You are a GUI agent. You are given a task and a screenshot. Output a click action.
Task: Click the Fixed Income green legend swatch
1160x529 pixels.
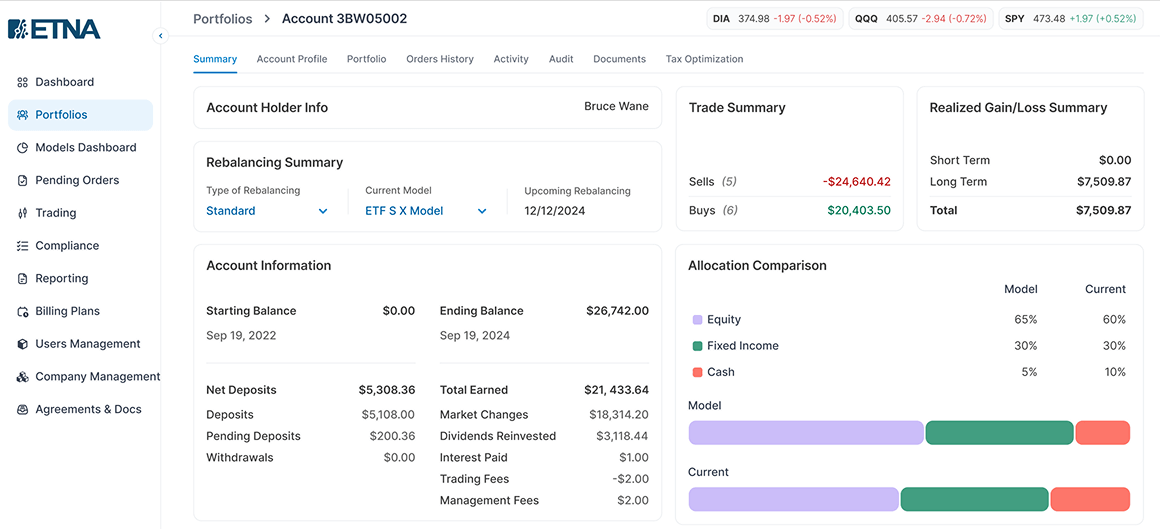[x=697, y=346]
